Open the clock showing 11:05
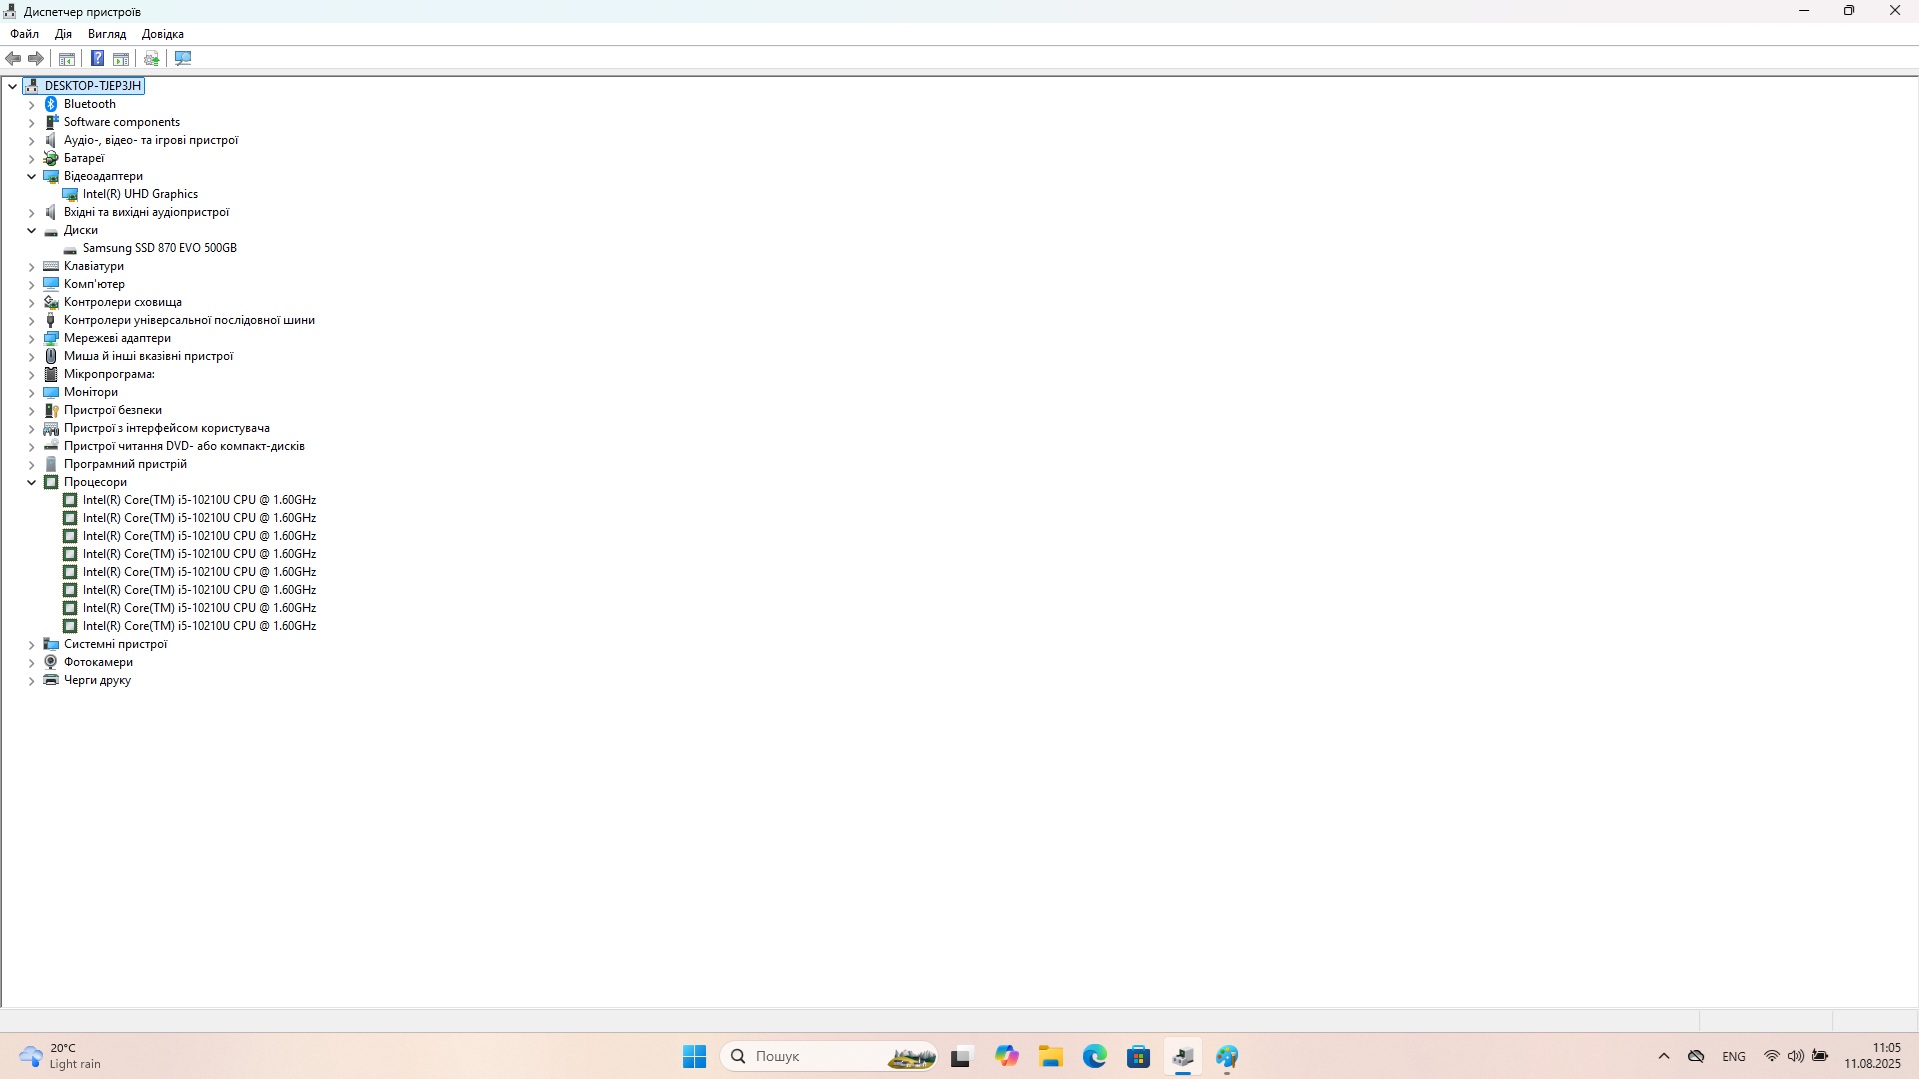Screen dimensions: 1919x1079 (1873, 1056)
